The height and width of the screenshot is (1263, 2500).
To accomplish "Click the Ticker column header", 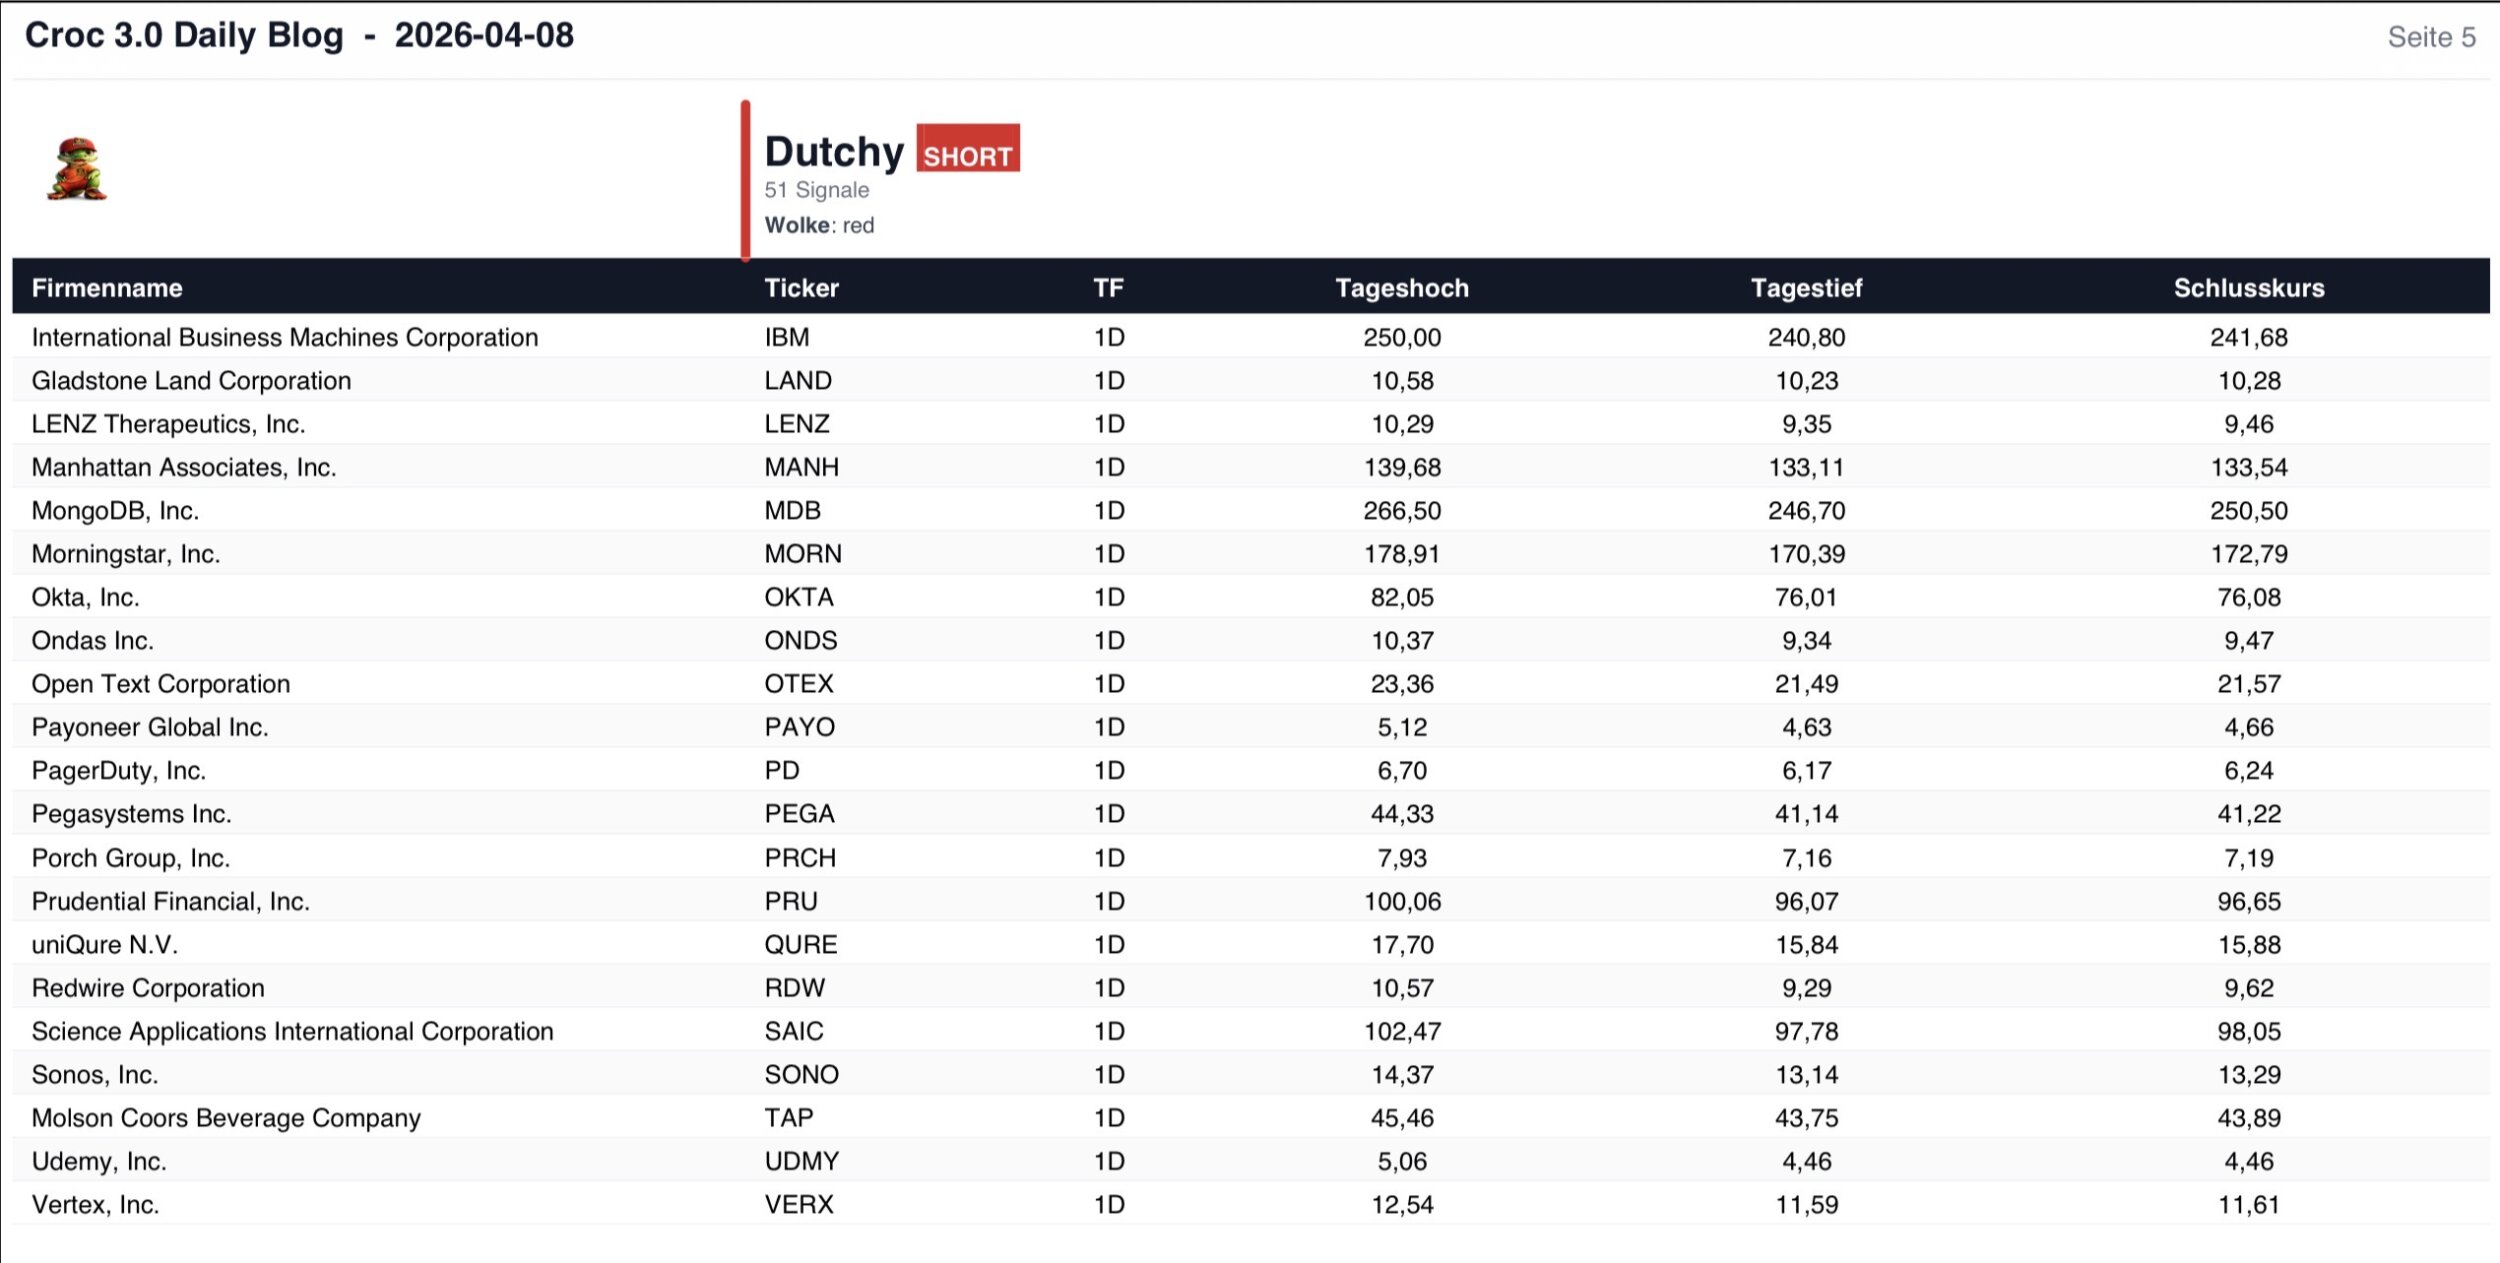I will 801,288.
